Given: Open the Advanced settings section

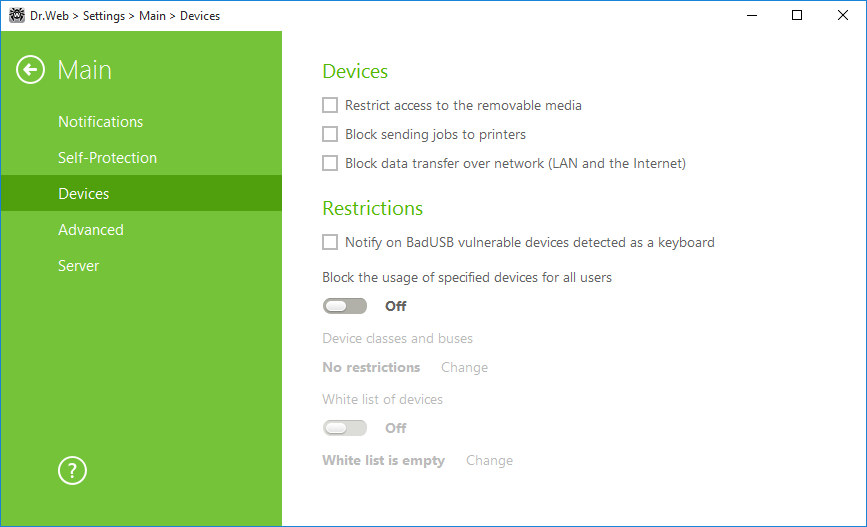Looking at the screenshot, I should tap(91, 229).
